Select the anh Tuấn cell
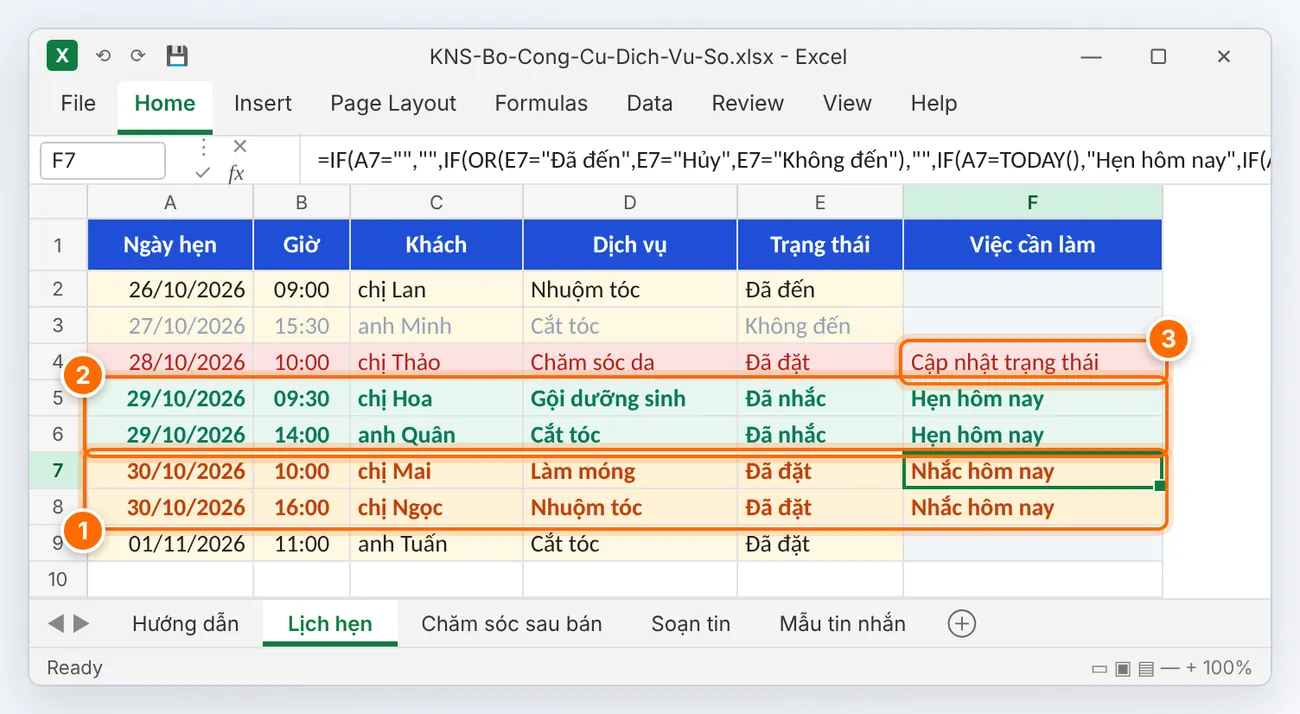 (436, 544)
